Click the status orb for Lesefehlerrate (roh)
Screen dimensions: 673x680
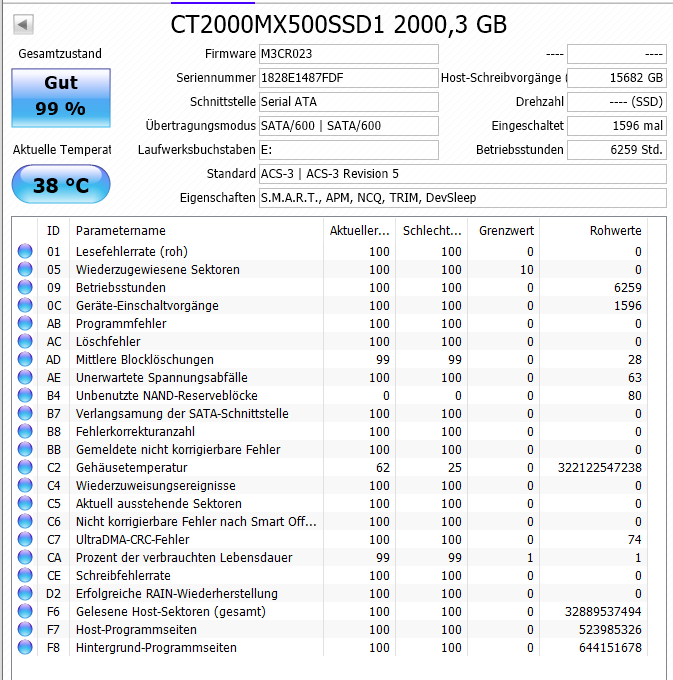25,252
